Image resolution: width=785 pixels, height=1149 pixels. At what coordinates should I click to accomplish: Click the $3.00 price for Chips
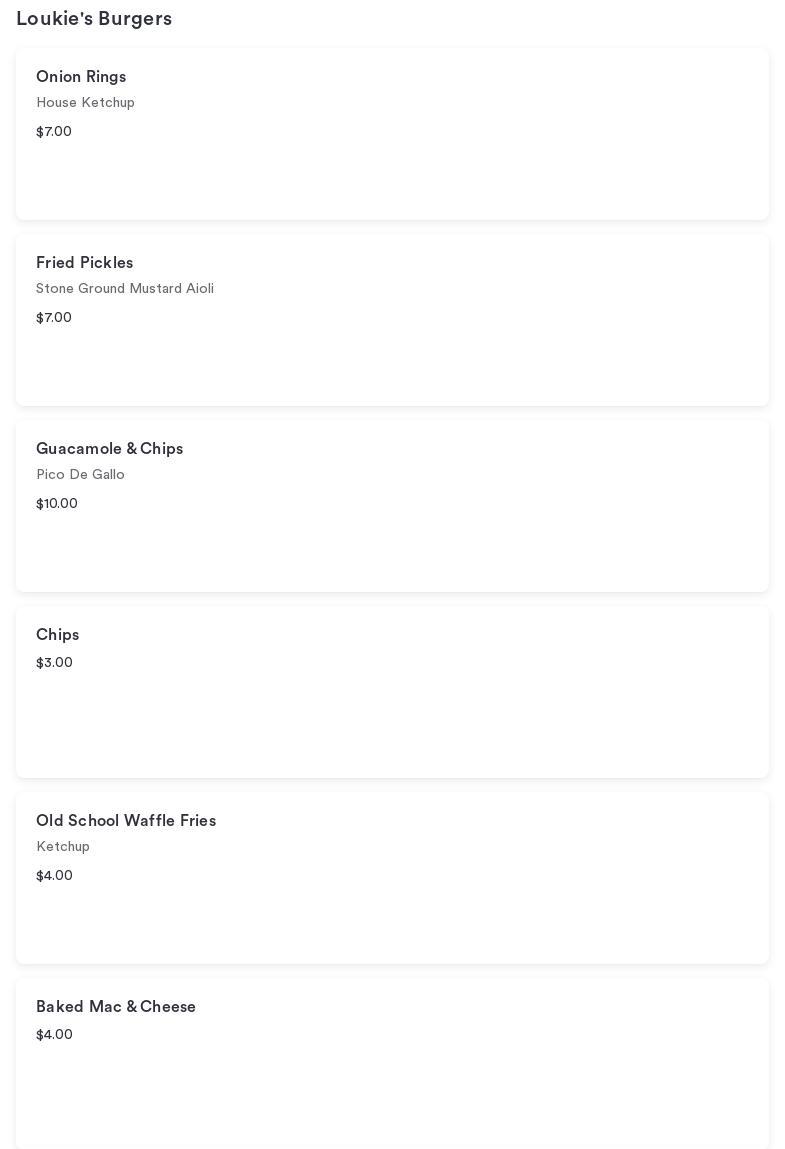(x=54, y=663)
